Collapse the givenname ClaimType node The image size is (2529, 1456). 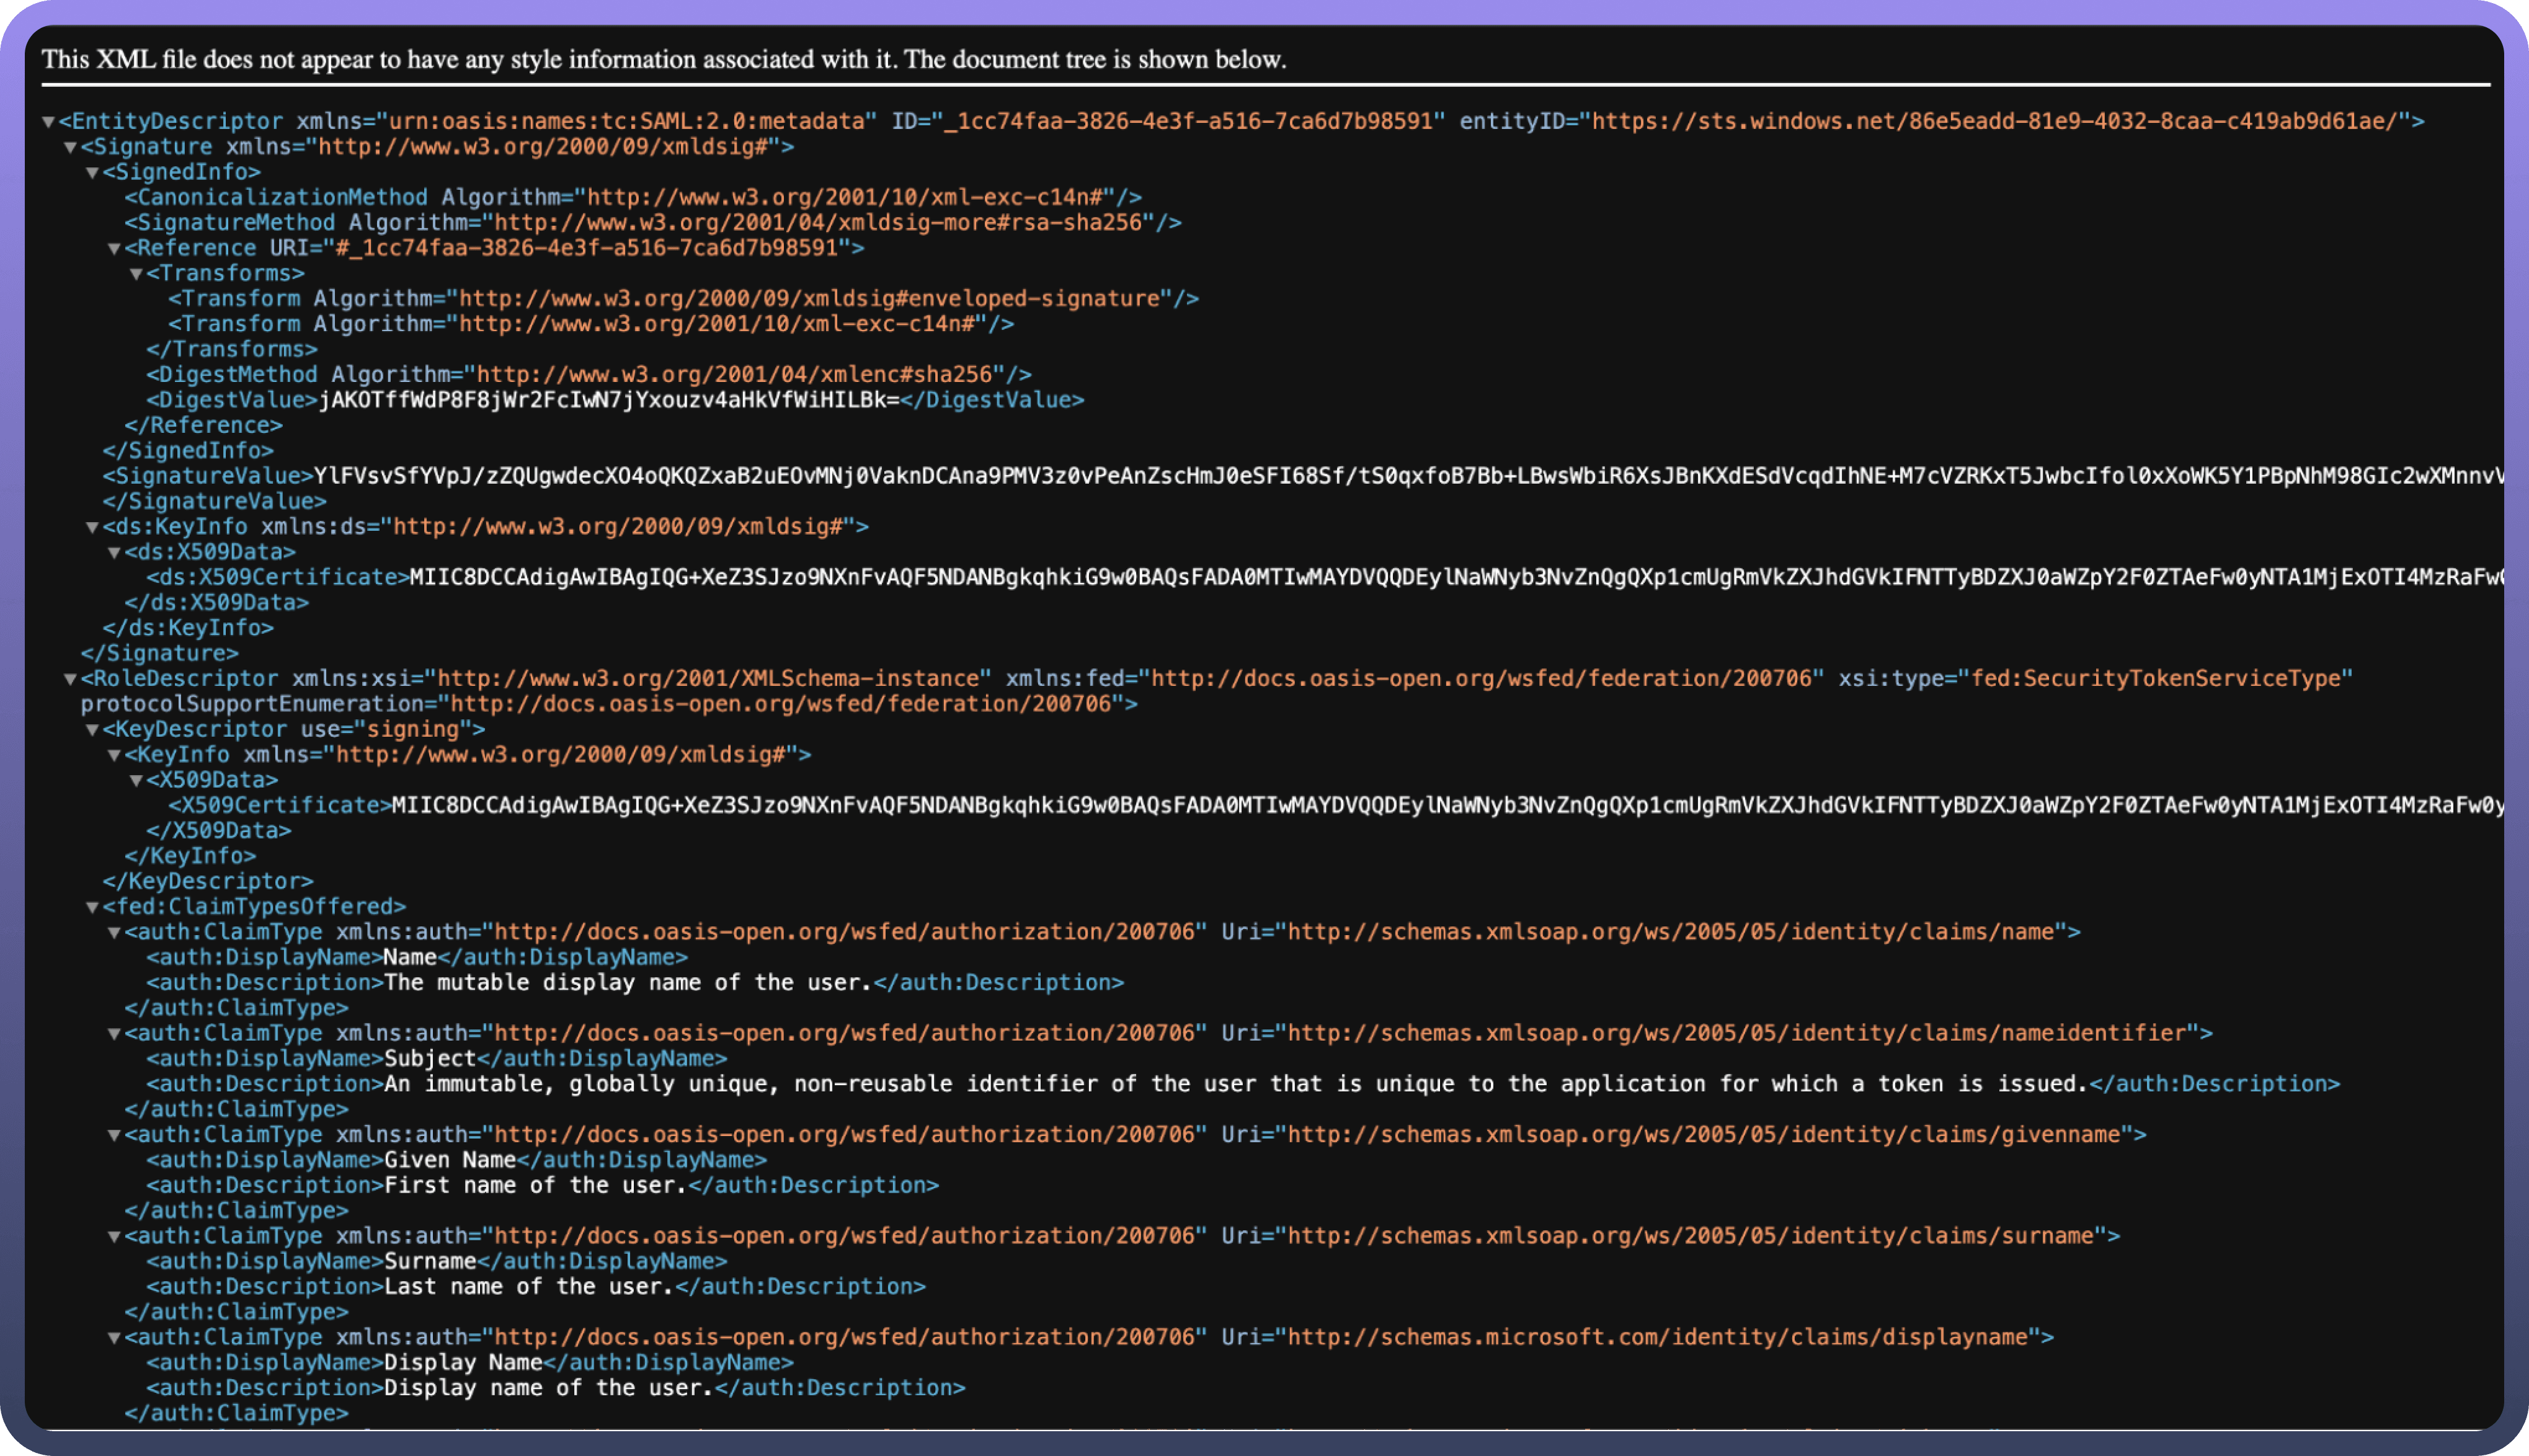pyautogui.click(x=114, y=1135)
